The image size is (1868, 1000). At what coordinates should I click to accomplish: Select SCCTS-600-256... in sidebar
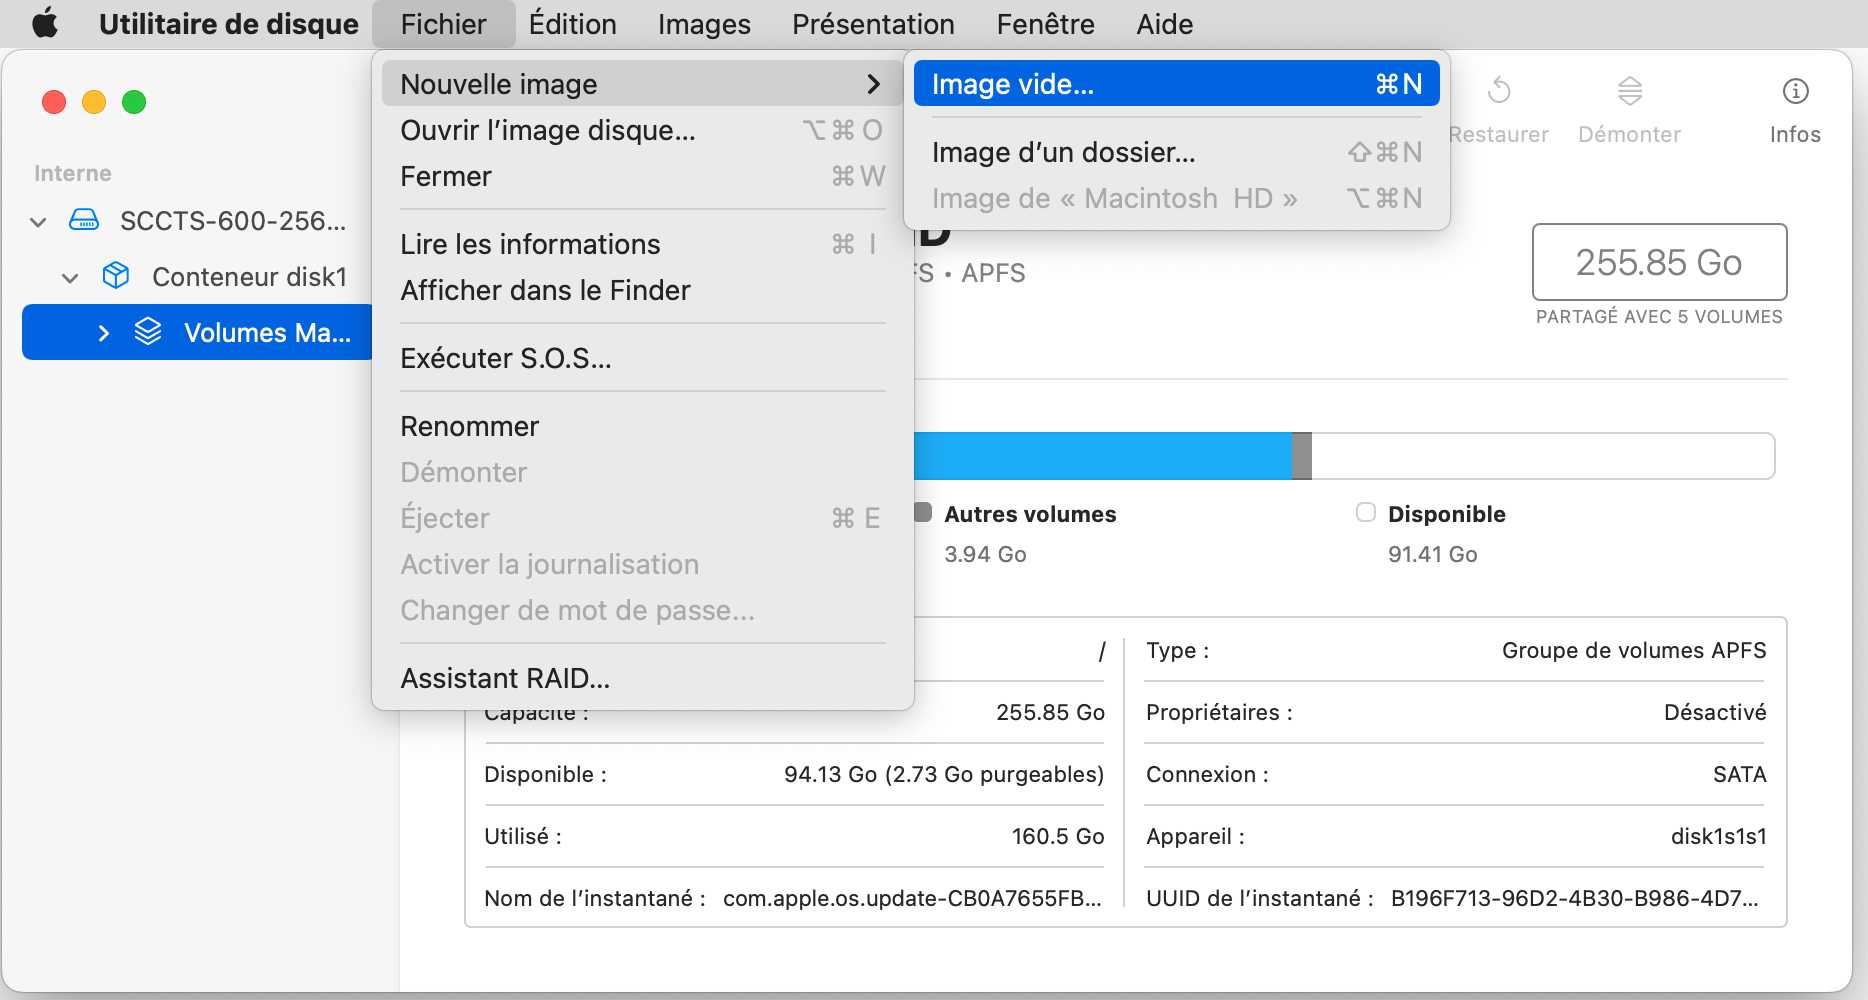tap(197, 221)
